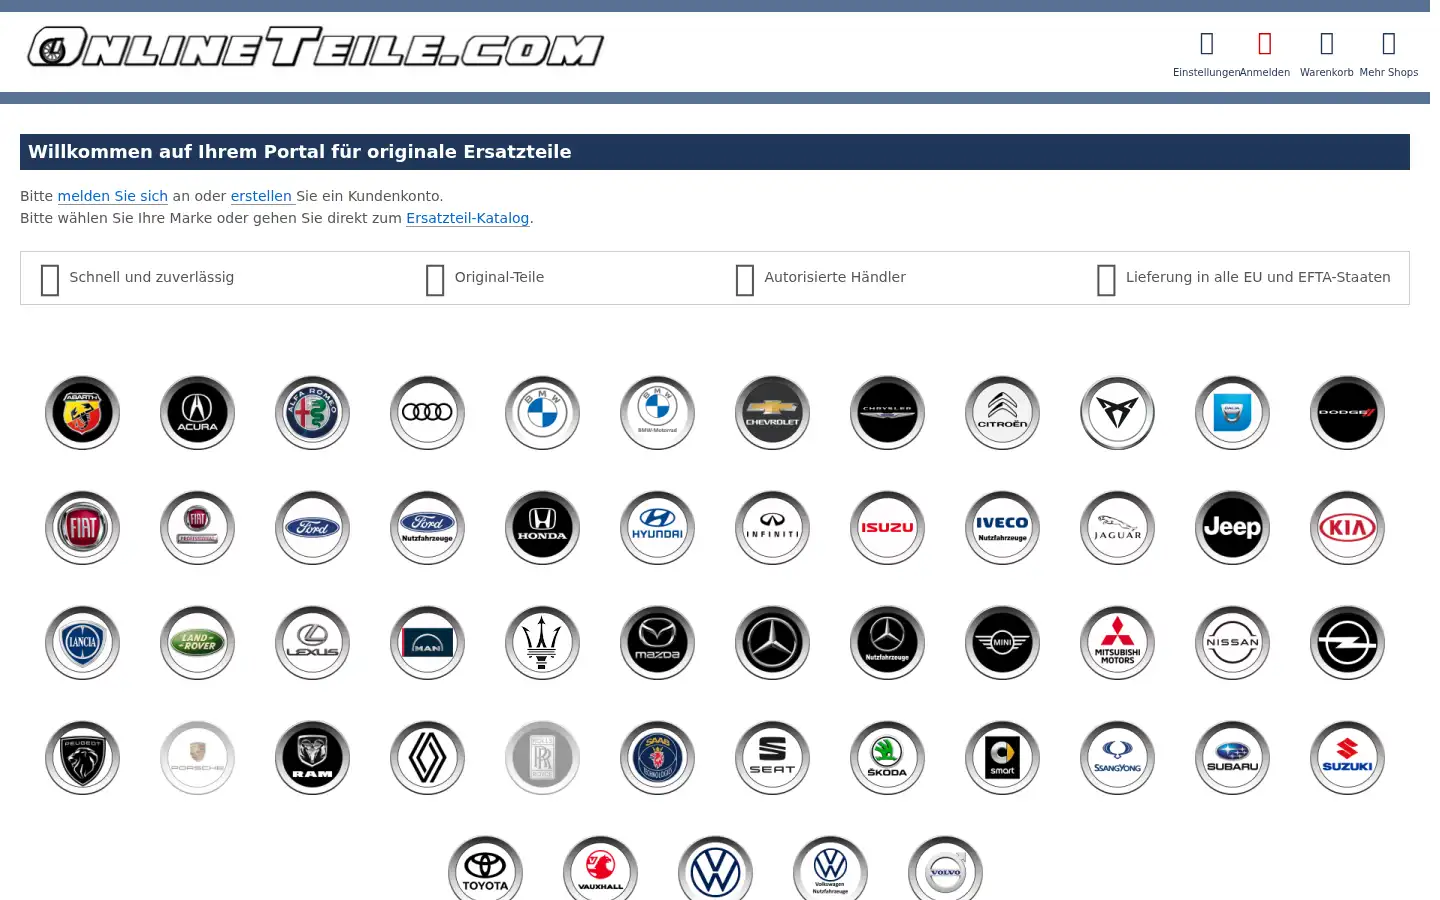The image size is (1440, 900).
Task: Choose the MINI logo
Action: pyautogui.click(x=1002, y=643)
